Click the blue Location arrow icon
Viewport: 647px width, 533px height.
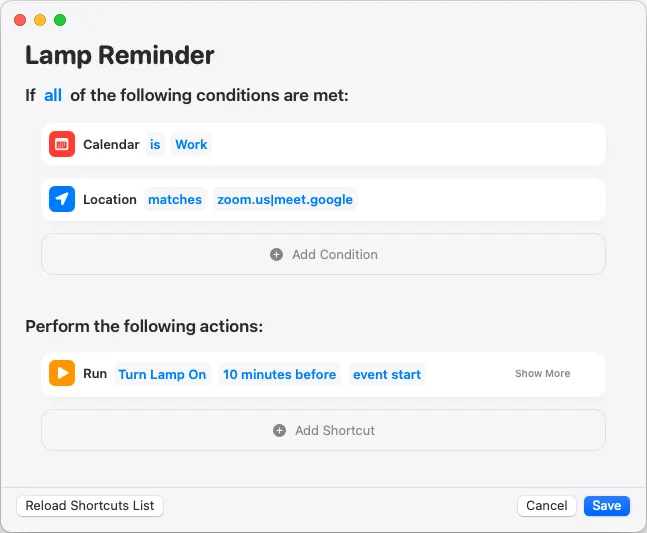tap(62, 199)
